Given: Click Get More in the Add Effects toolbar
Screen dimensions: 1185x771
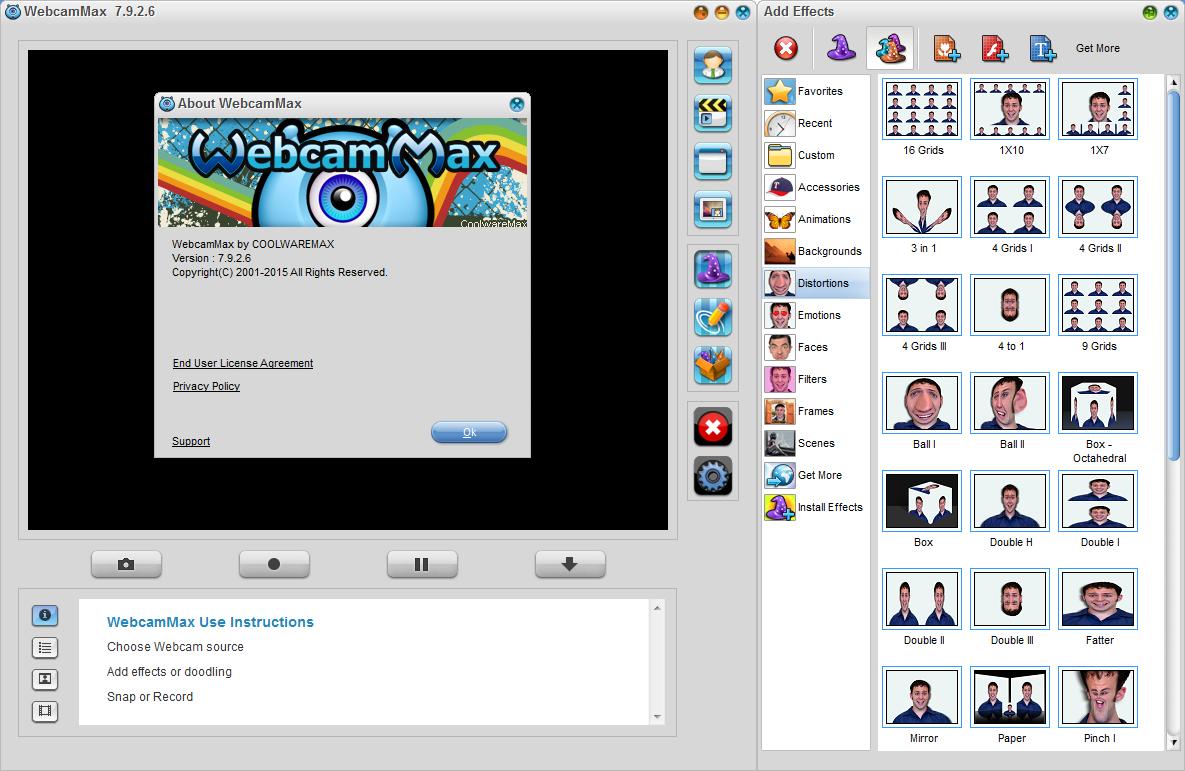Looking at the screenshot, I should 1097,48.
